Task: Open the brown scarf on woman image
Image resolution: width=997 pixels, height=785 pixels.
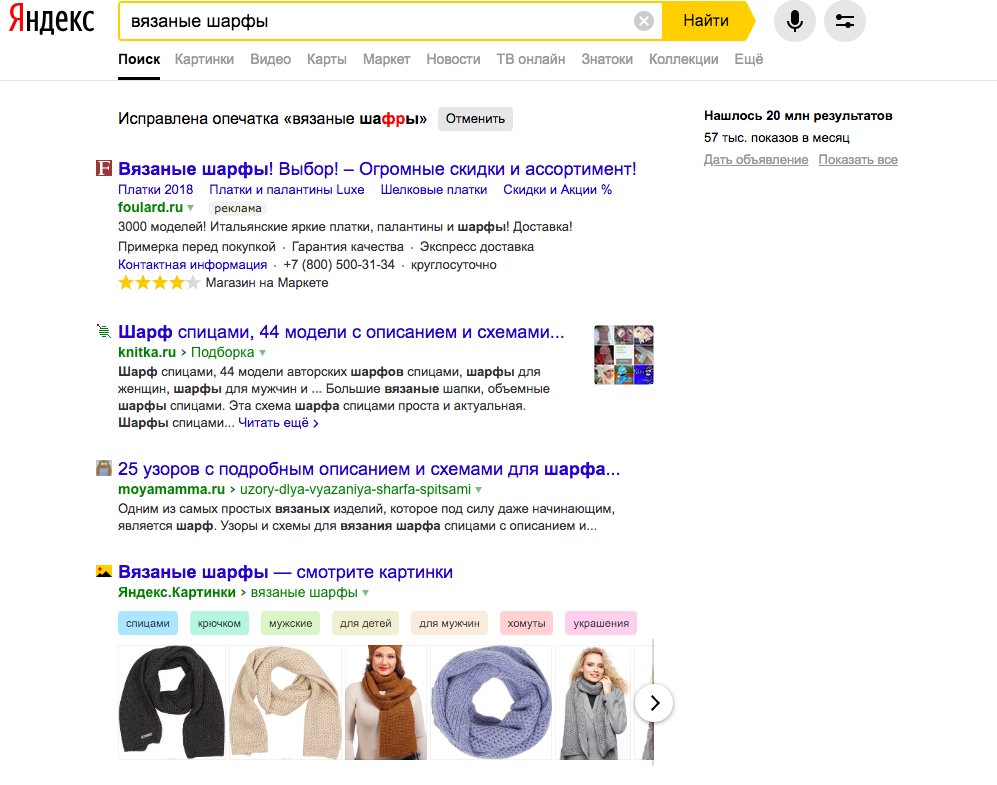Action: pos(386,702)
